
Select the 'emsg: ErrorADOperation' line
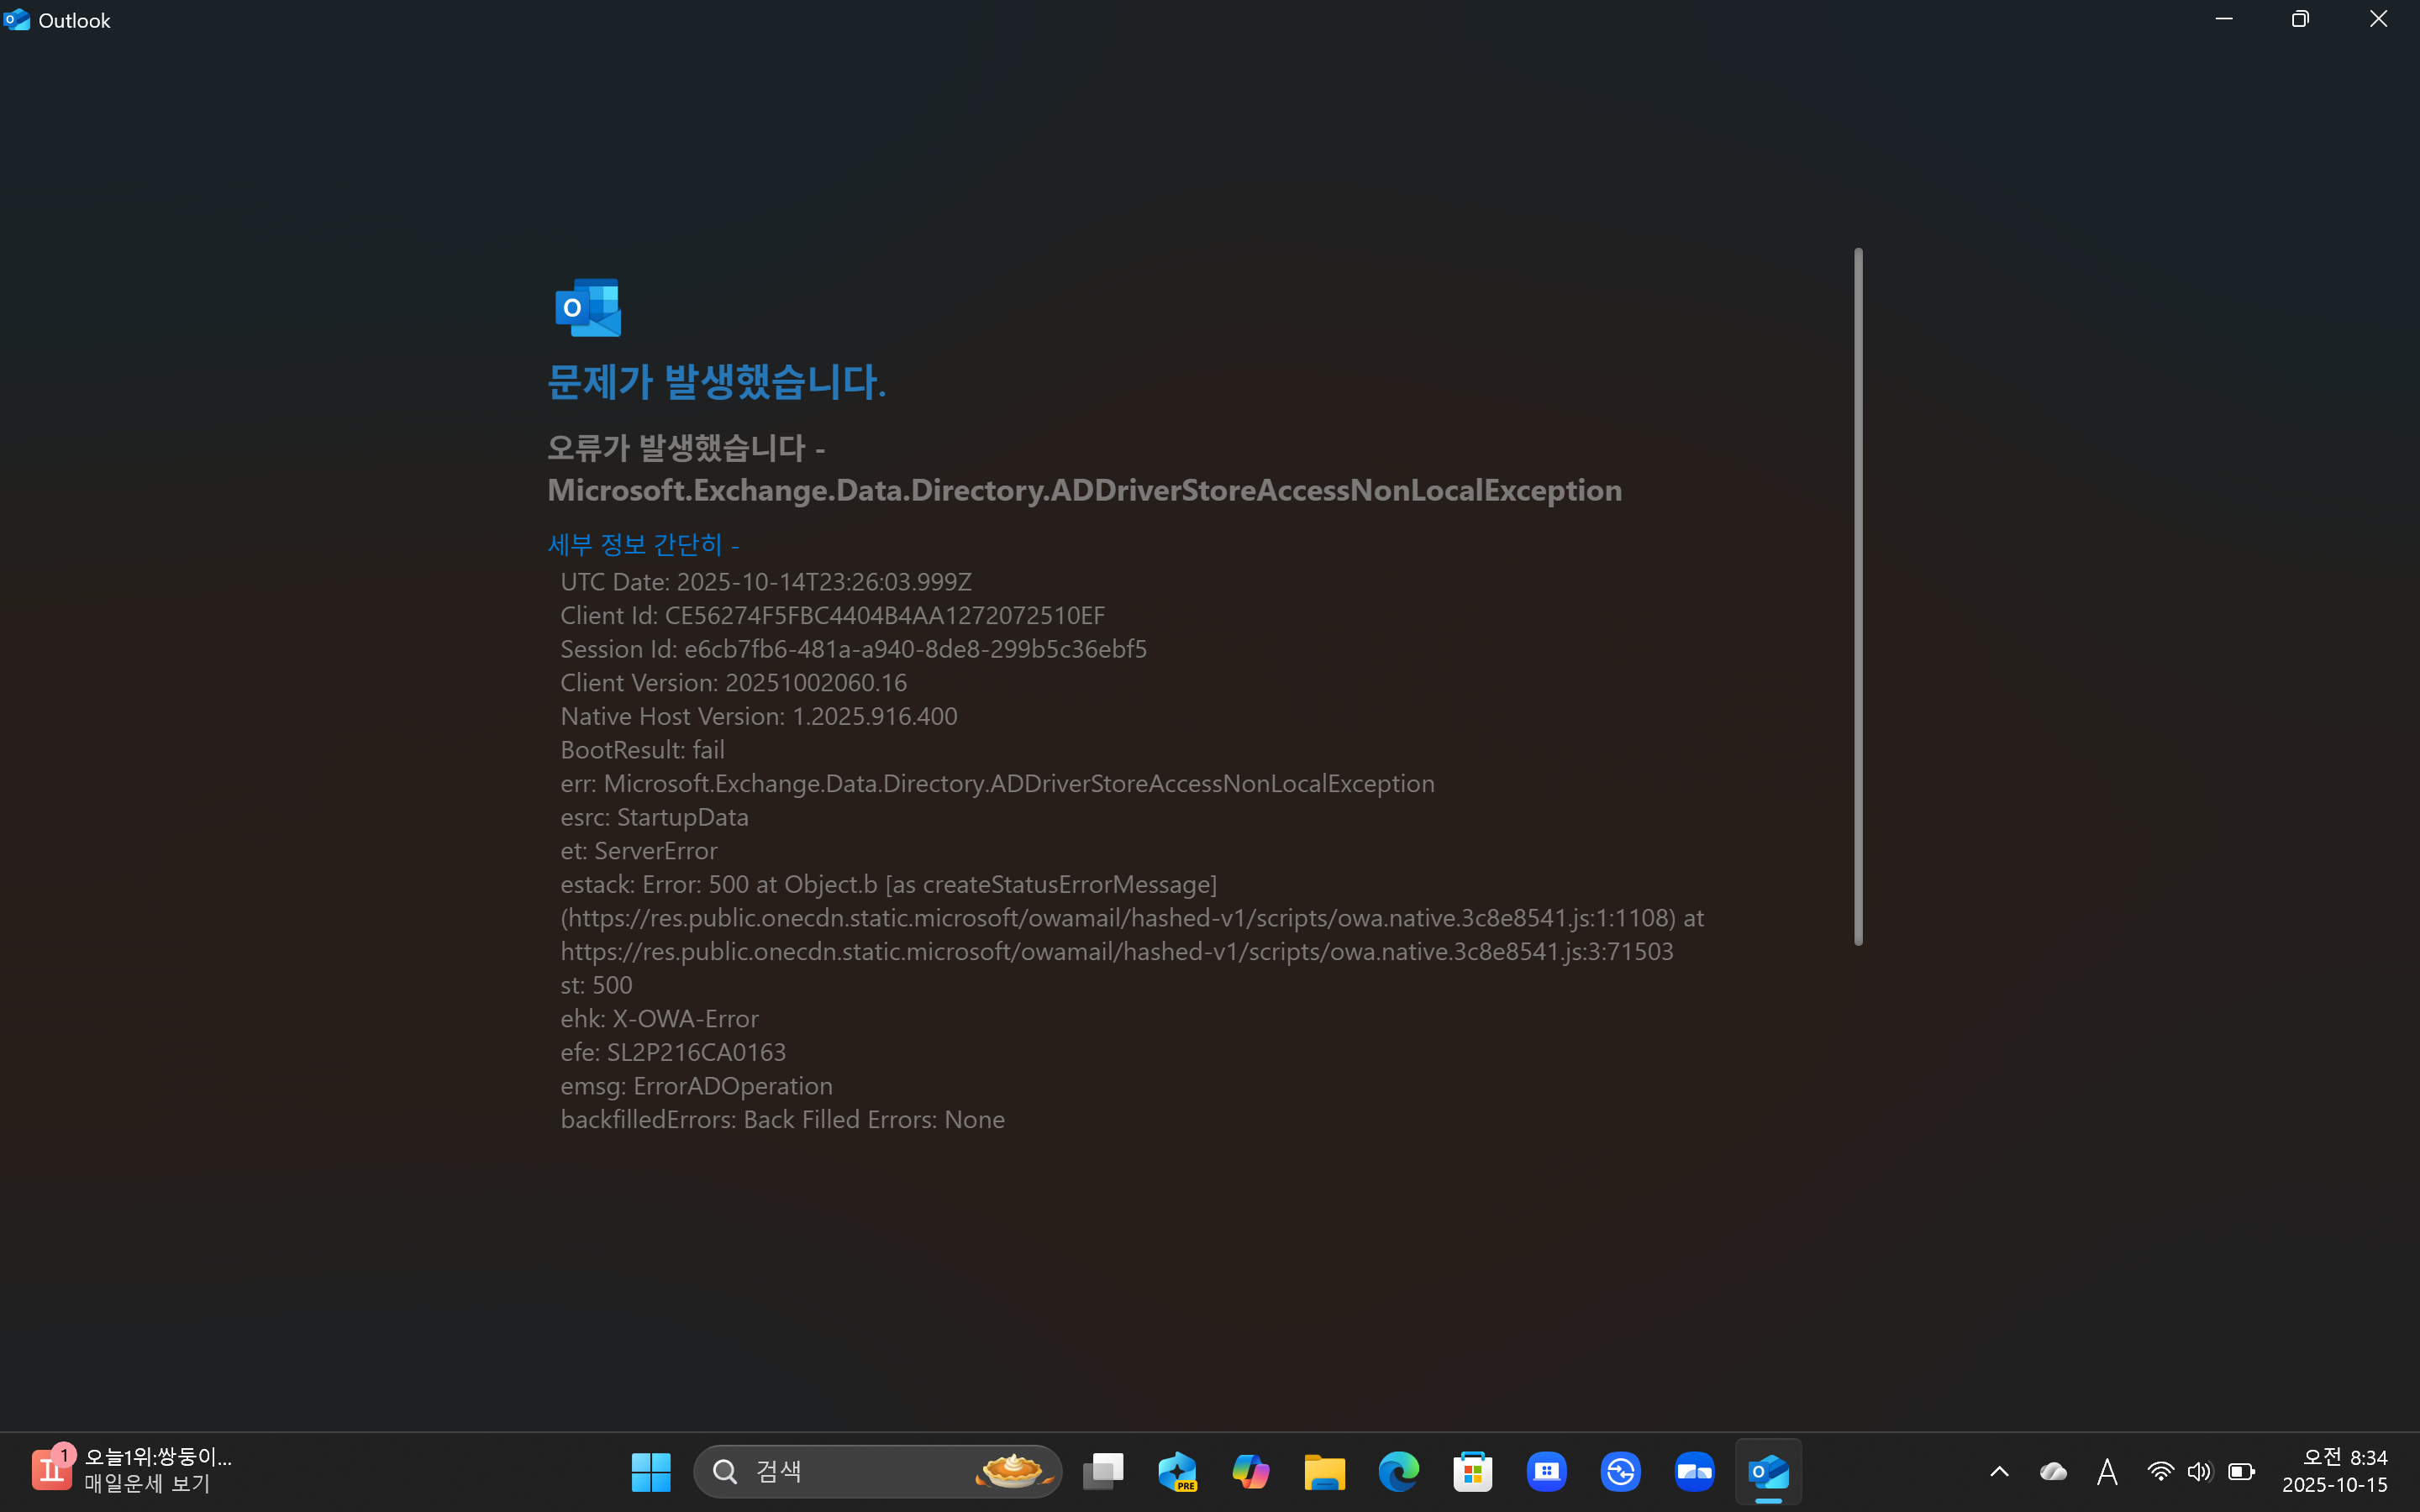(x=696, y=1086)
